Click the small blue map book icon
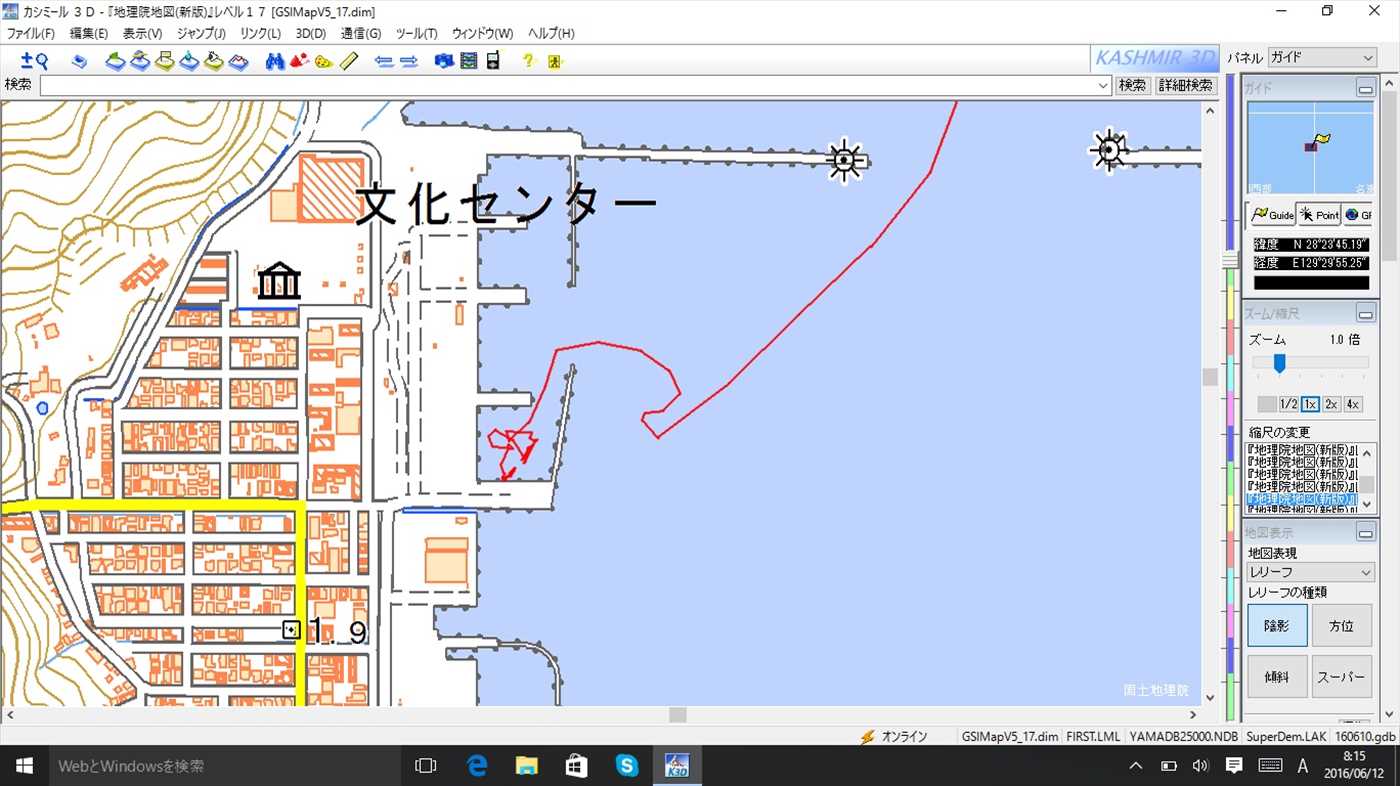 pos(80,61)
